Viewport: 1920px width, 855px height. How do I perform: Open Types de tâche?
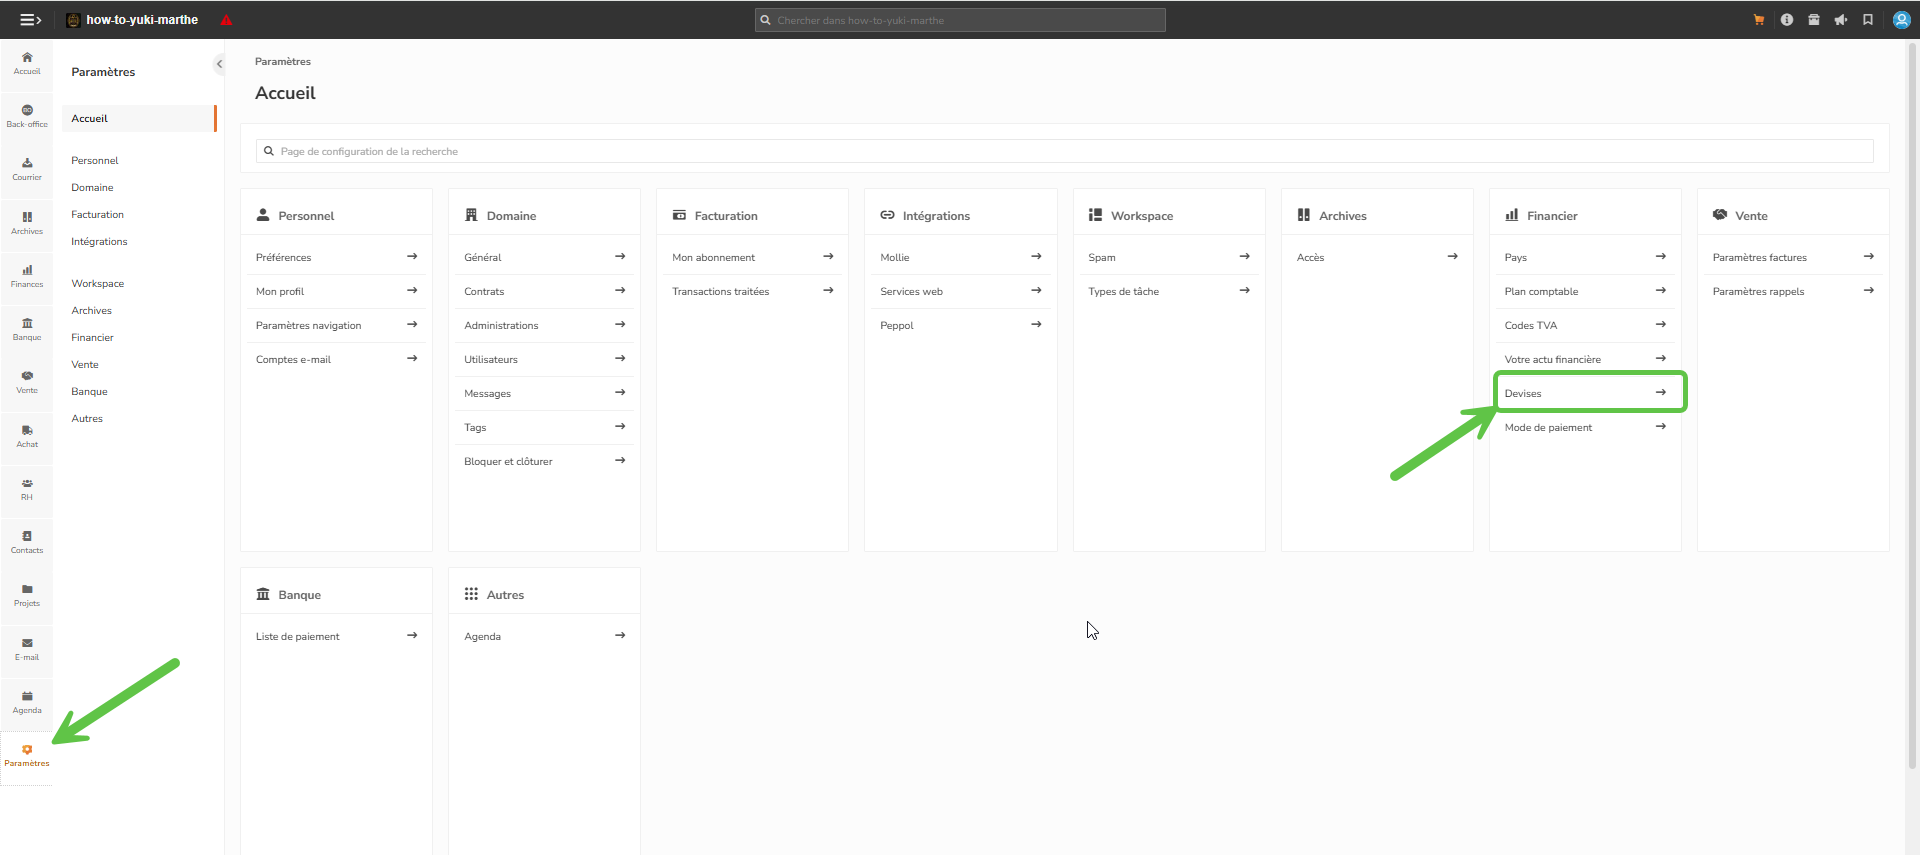coord(1169,291)
